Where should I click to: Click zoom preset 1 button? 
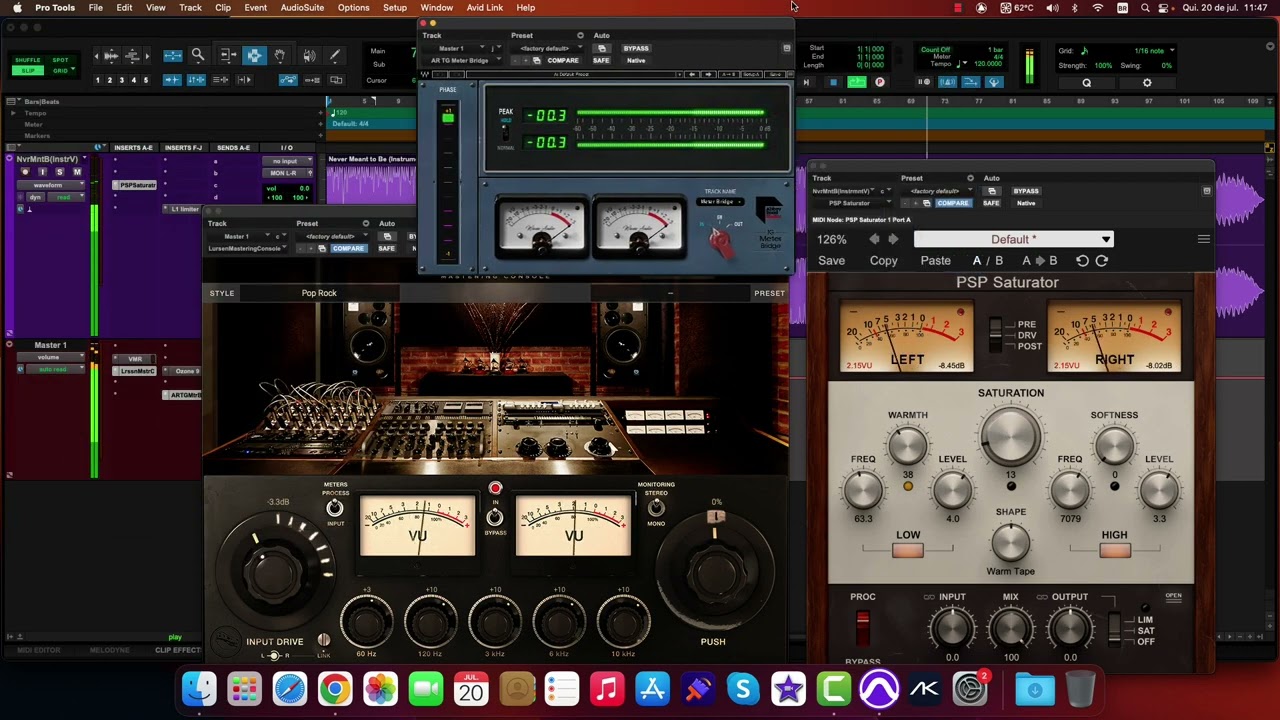click(x=97, y=80)
